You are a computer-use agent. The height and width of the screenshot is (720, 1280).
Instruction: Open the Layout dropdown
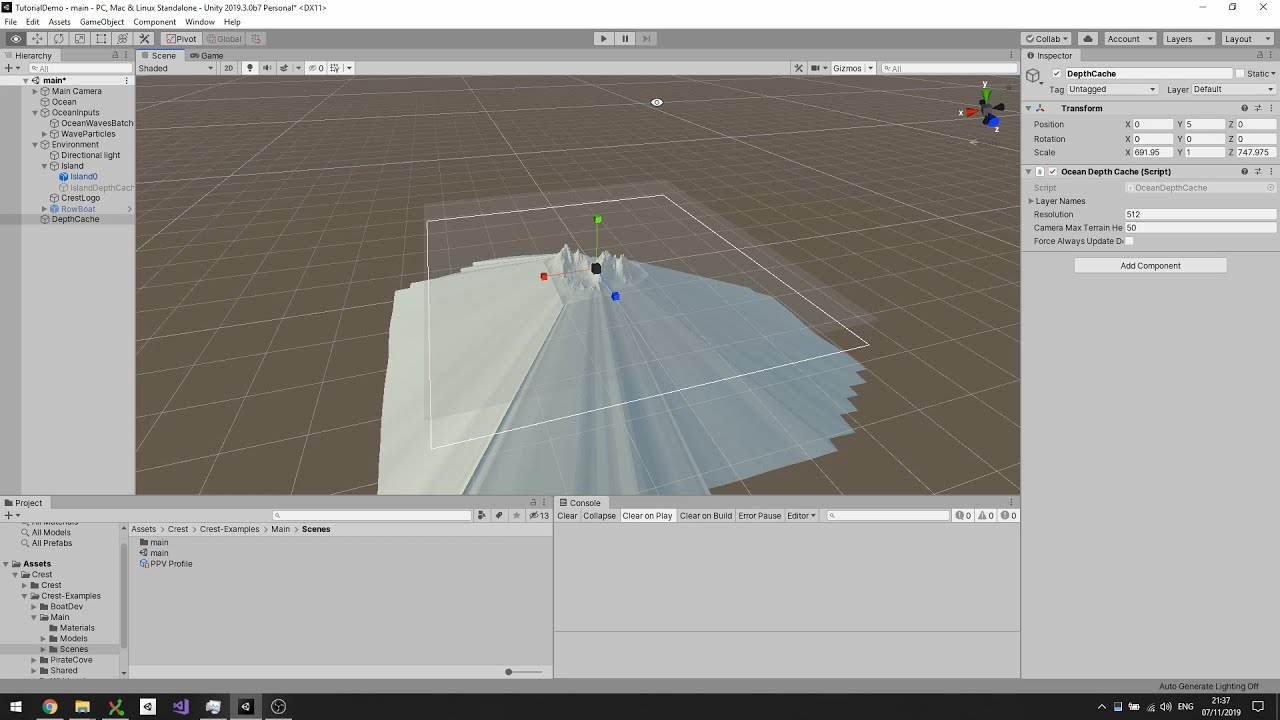(x=1246, y=39)
